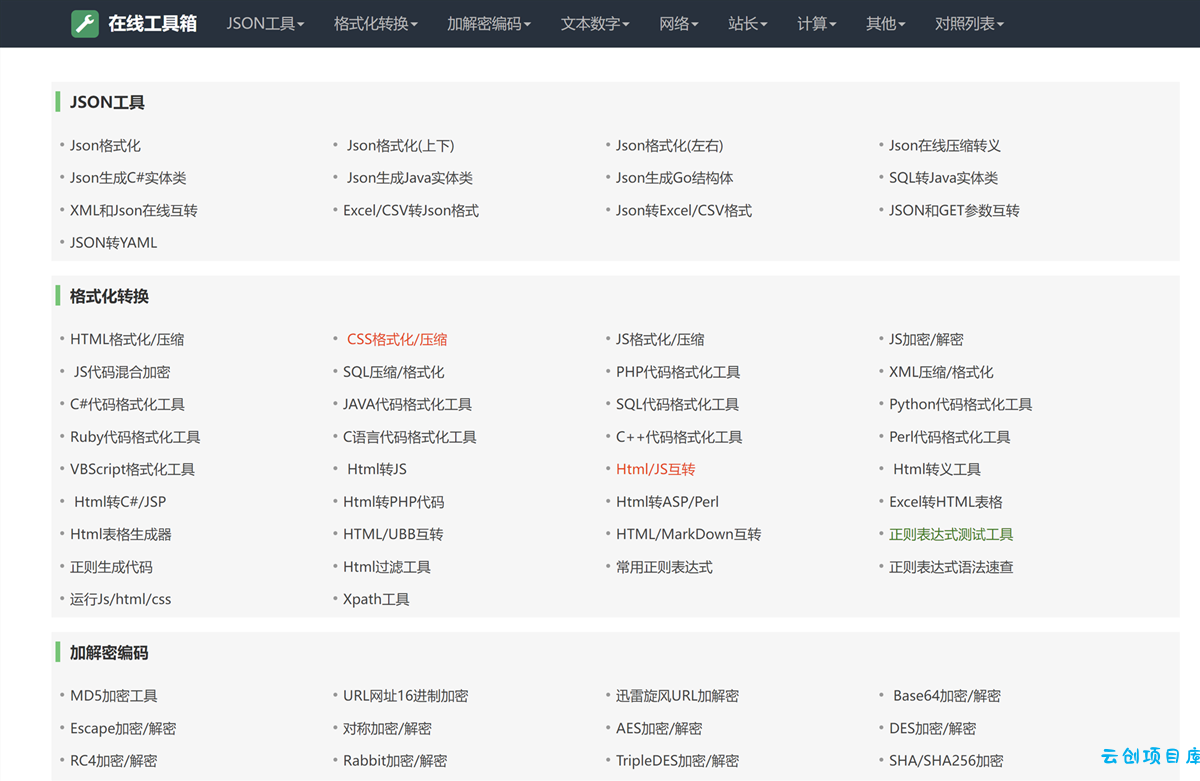Open JSON和GET参数互转 link
Viewport: 1200px width, 781px height.
[955, 211]
